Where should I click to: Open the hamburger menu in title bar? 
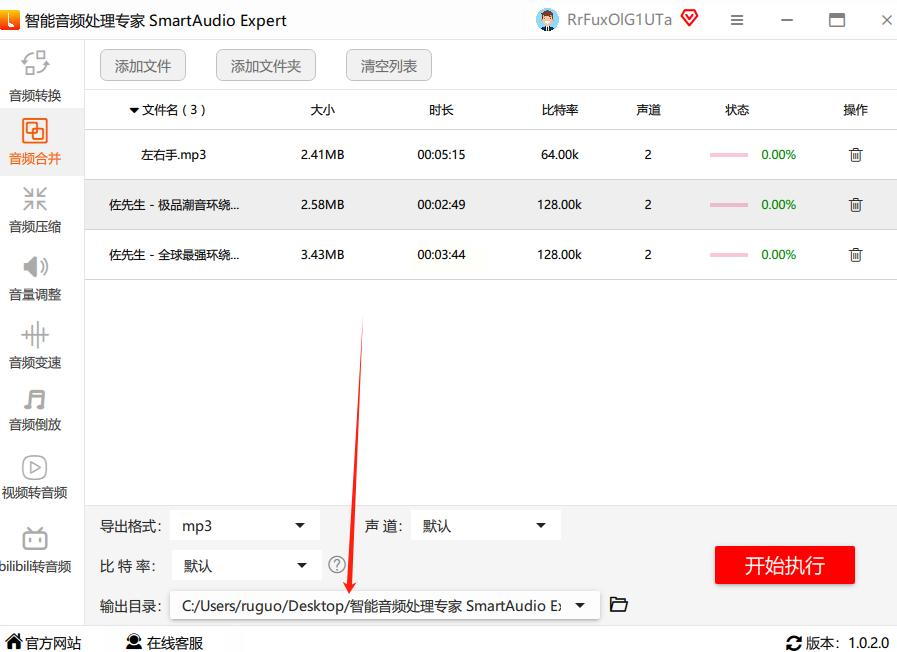737,20
